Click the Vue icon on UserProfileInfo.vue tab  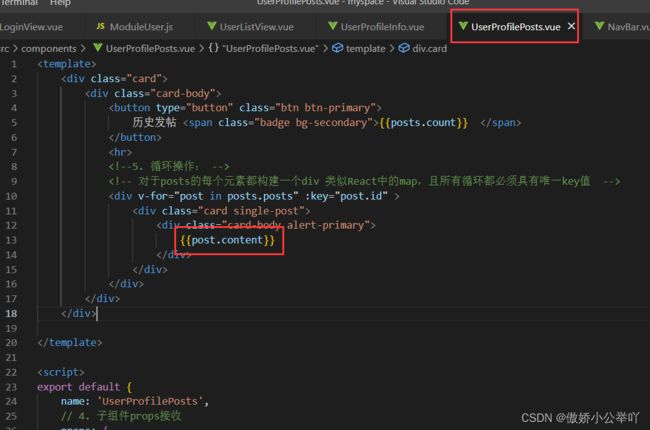[333, 26]
